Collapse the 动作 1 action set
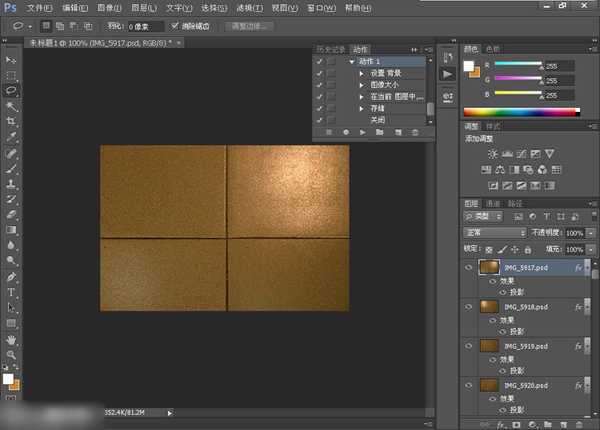This screenshot has height=430, width=600. [352, 61]
